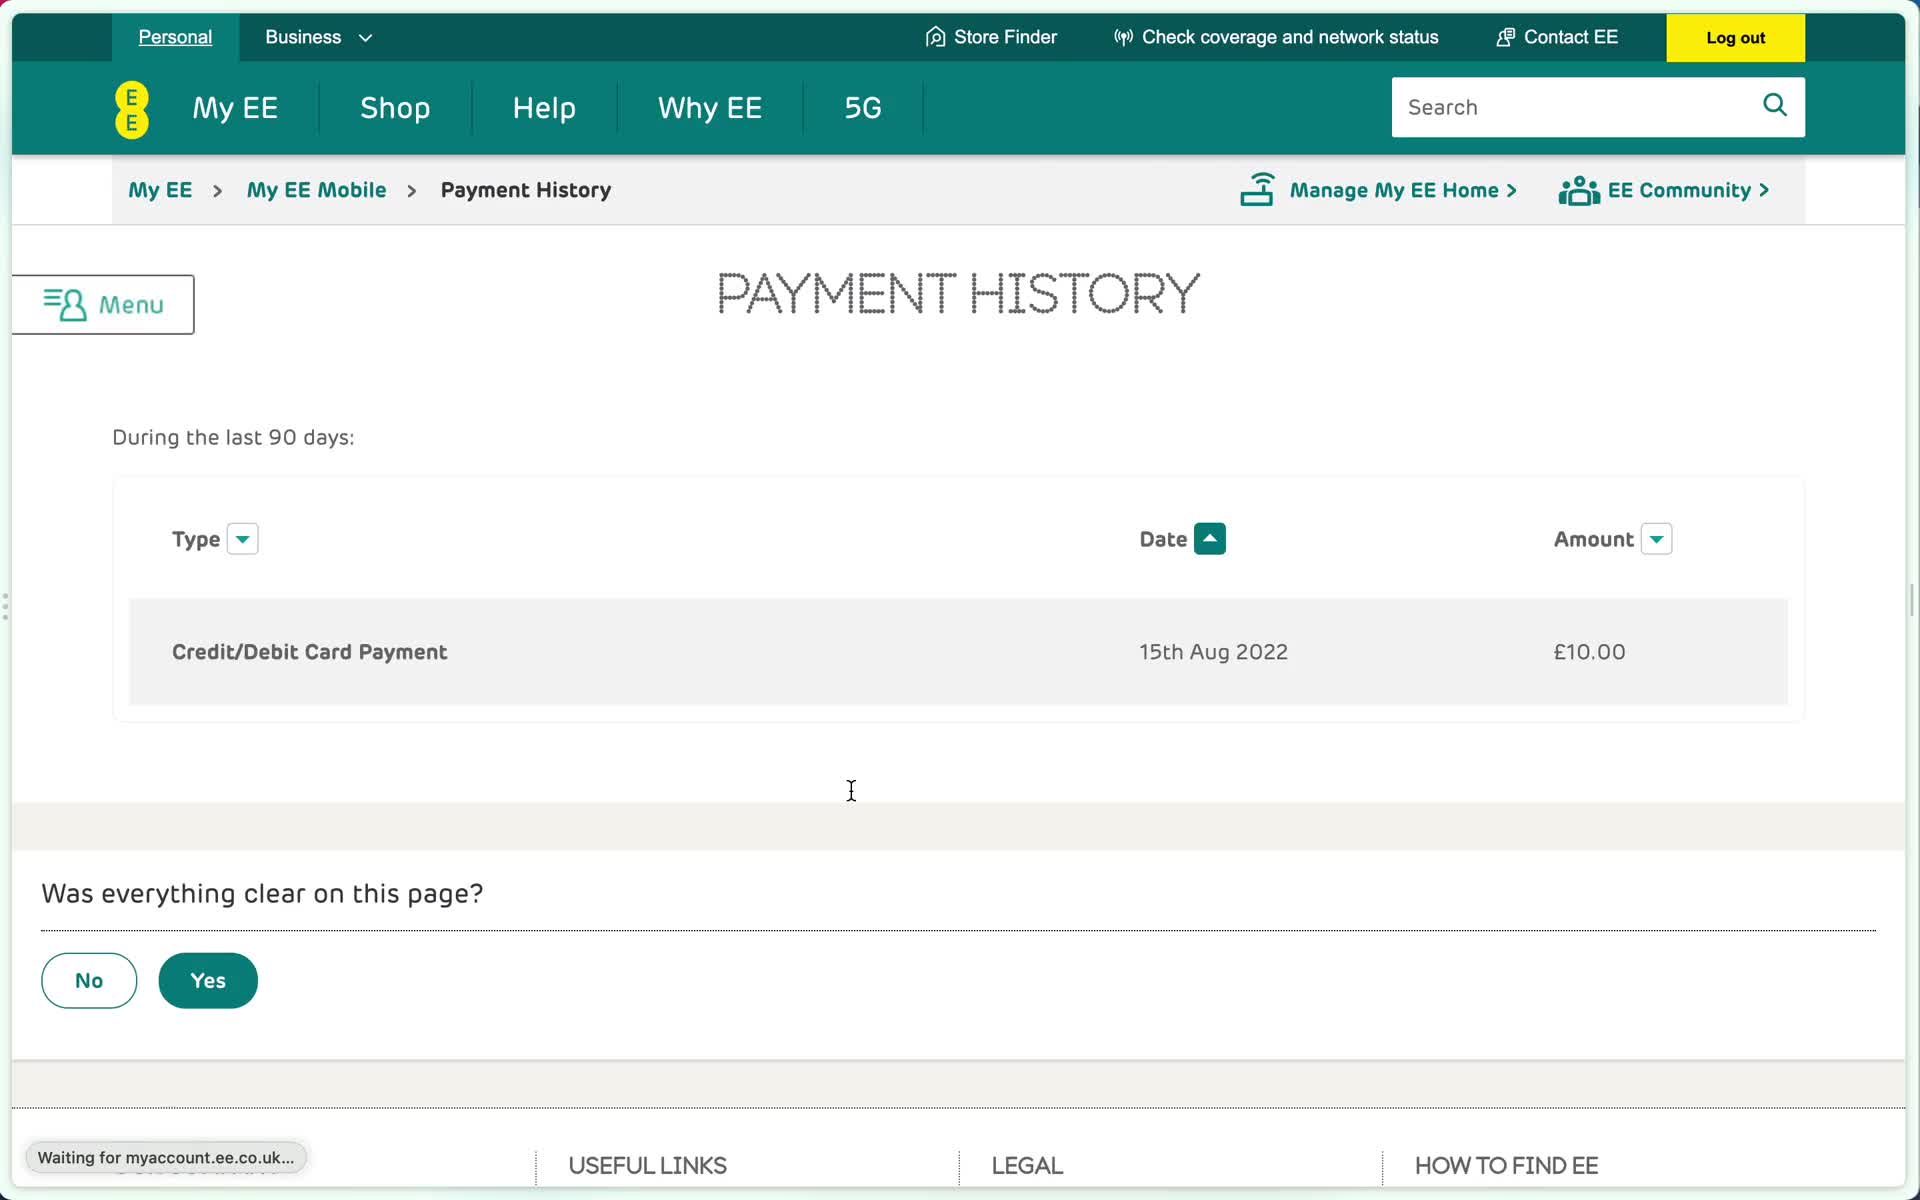Click the Manage My EE Home router icon
The height and width of the screenshot is (1200, 1920).
click(x=1257, y=189)
